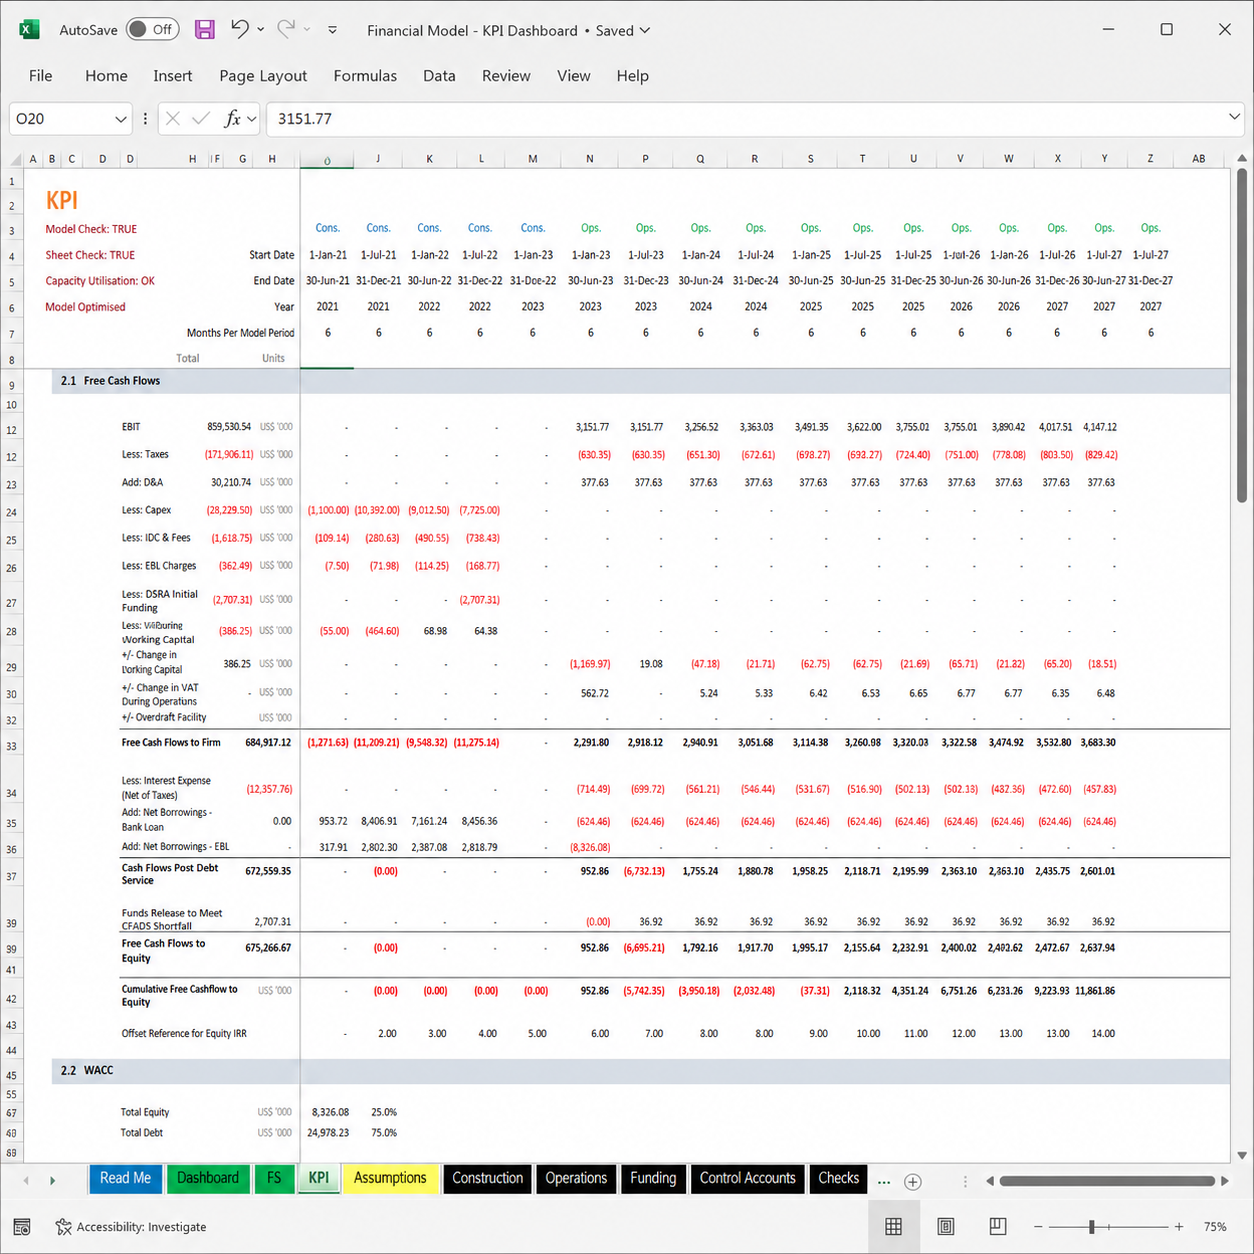This screenshot has height=1254, width=1254.
Task: Click the macro recording status icon
Action: tap(22, 1227)
